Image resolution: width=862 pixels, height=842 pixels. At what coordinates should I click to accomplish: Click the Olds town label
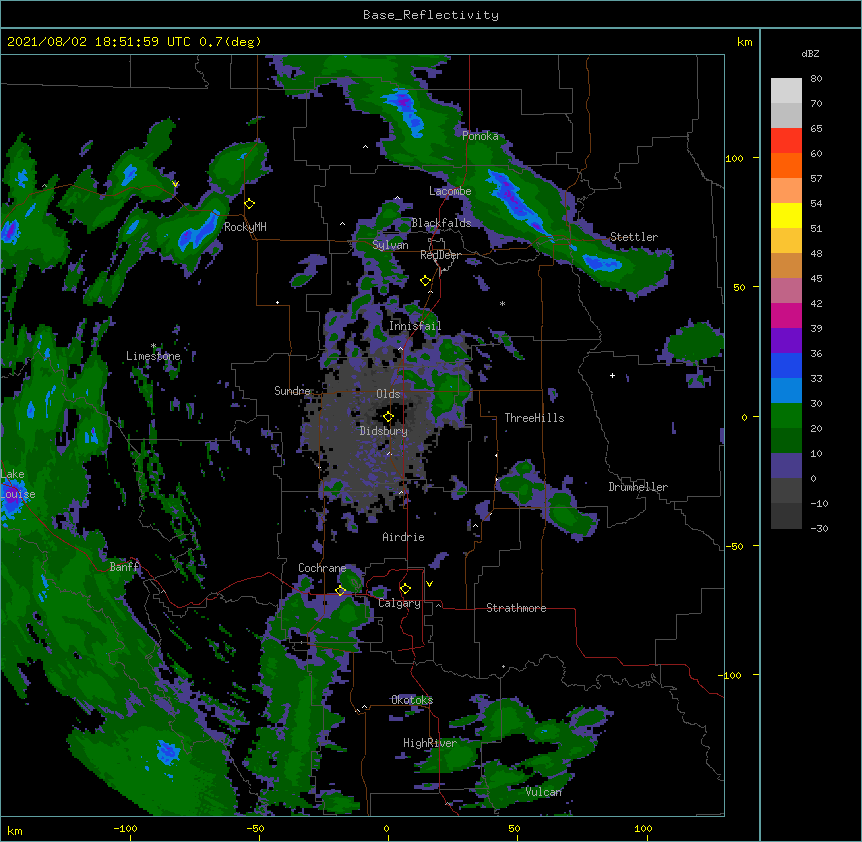[388, 394]
